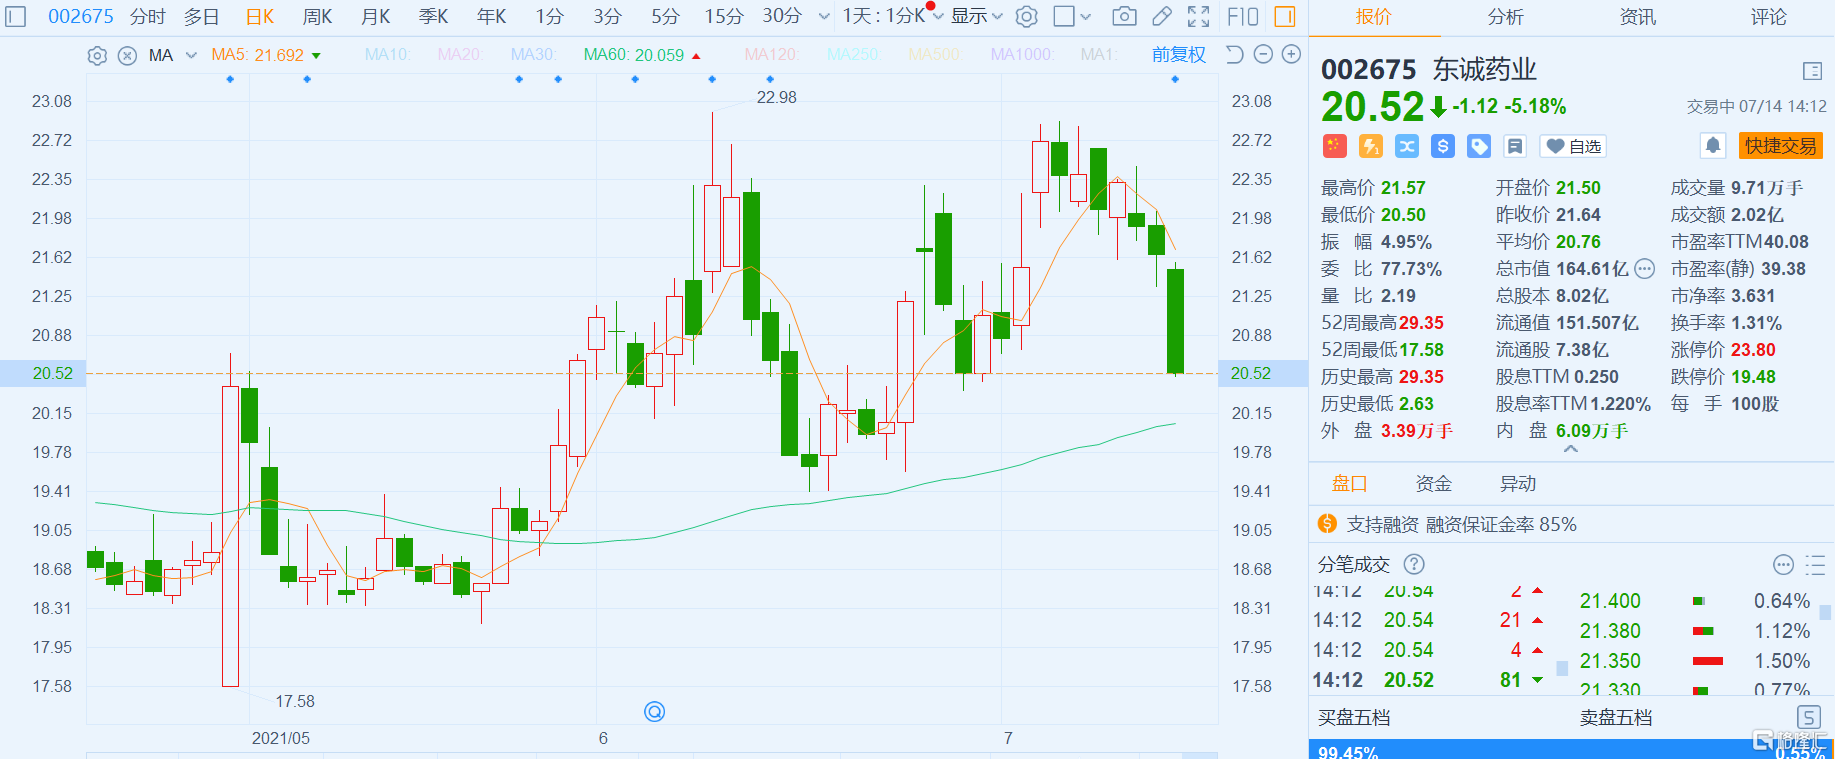This screenshot has width=1835, height=759.
Task: Select the pencil drawing tool
Action: click(x=1161, y=16)
